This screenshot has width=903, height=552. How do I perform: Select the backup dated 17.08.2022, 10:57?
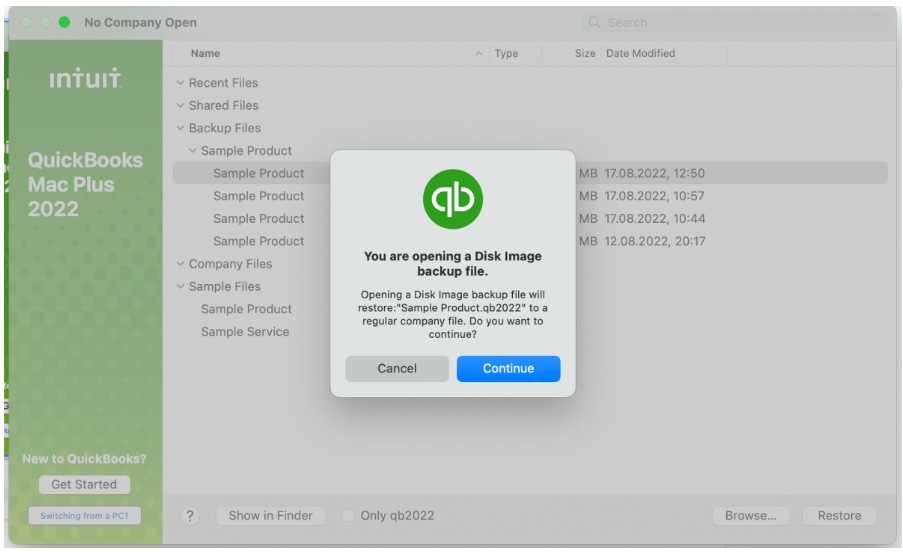(x=530, y=196)
